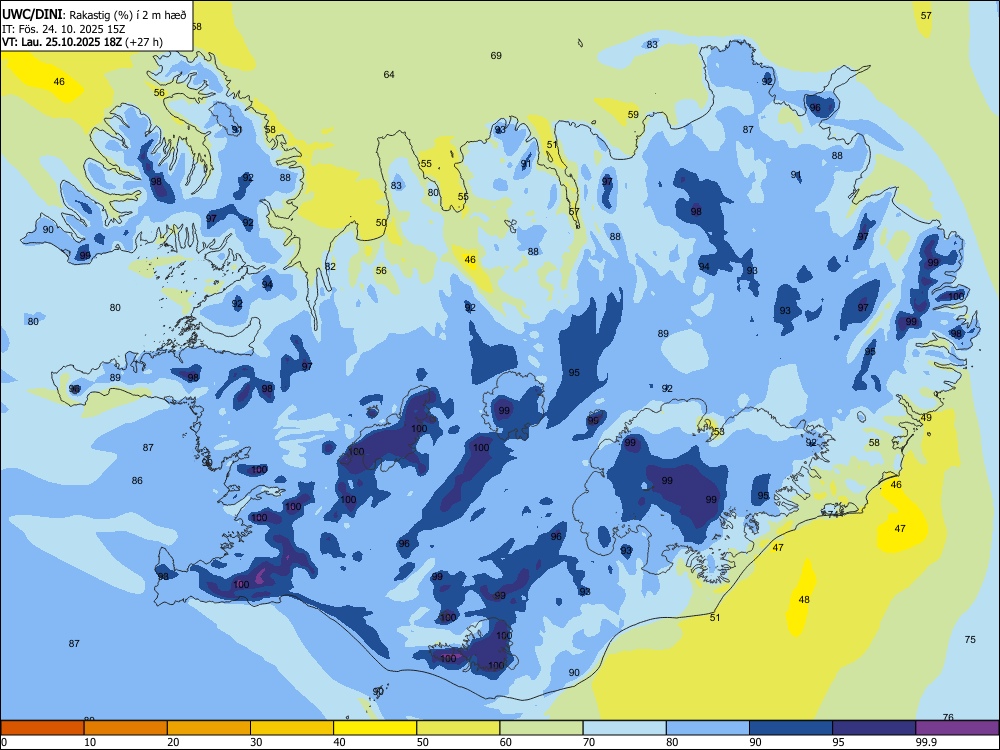Click the map value '82' in the northwest fjord
Image resolution: width=1000 pixels, height=750 pixels.
(x=330, y=266)
